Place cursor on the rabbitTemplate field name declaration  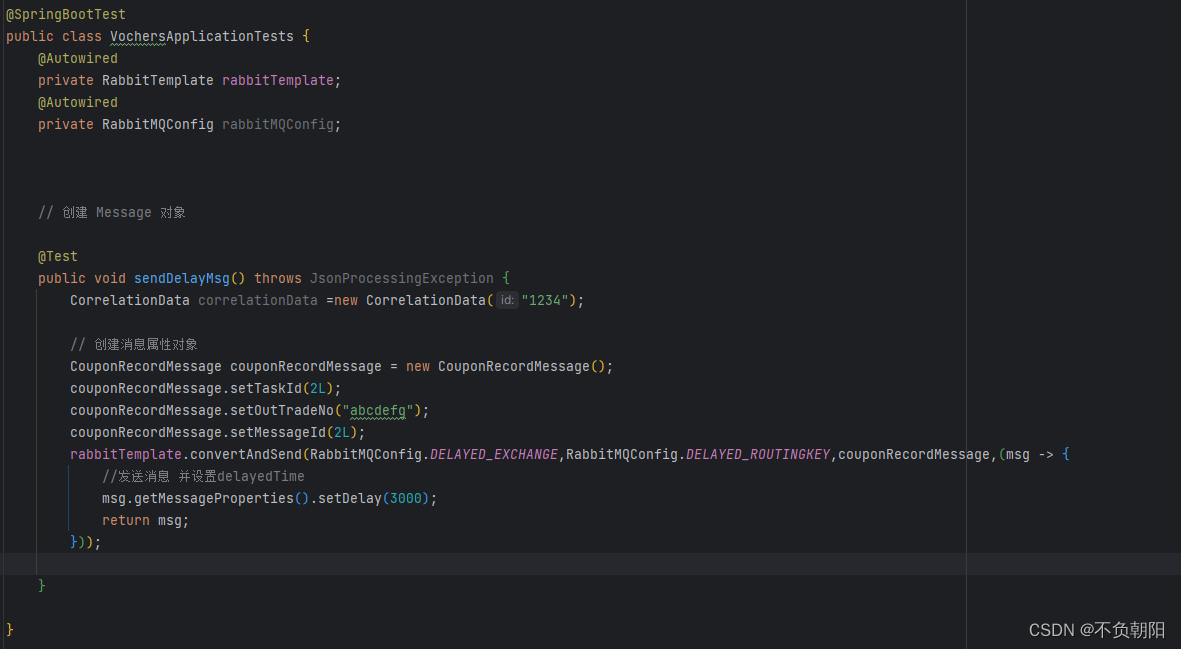(278, 81)
